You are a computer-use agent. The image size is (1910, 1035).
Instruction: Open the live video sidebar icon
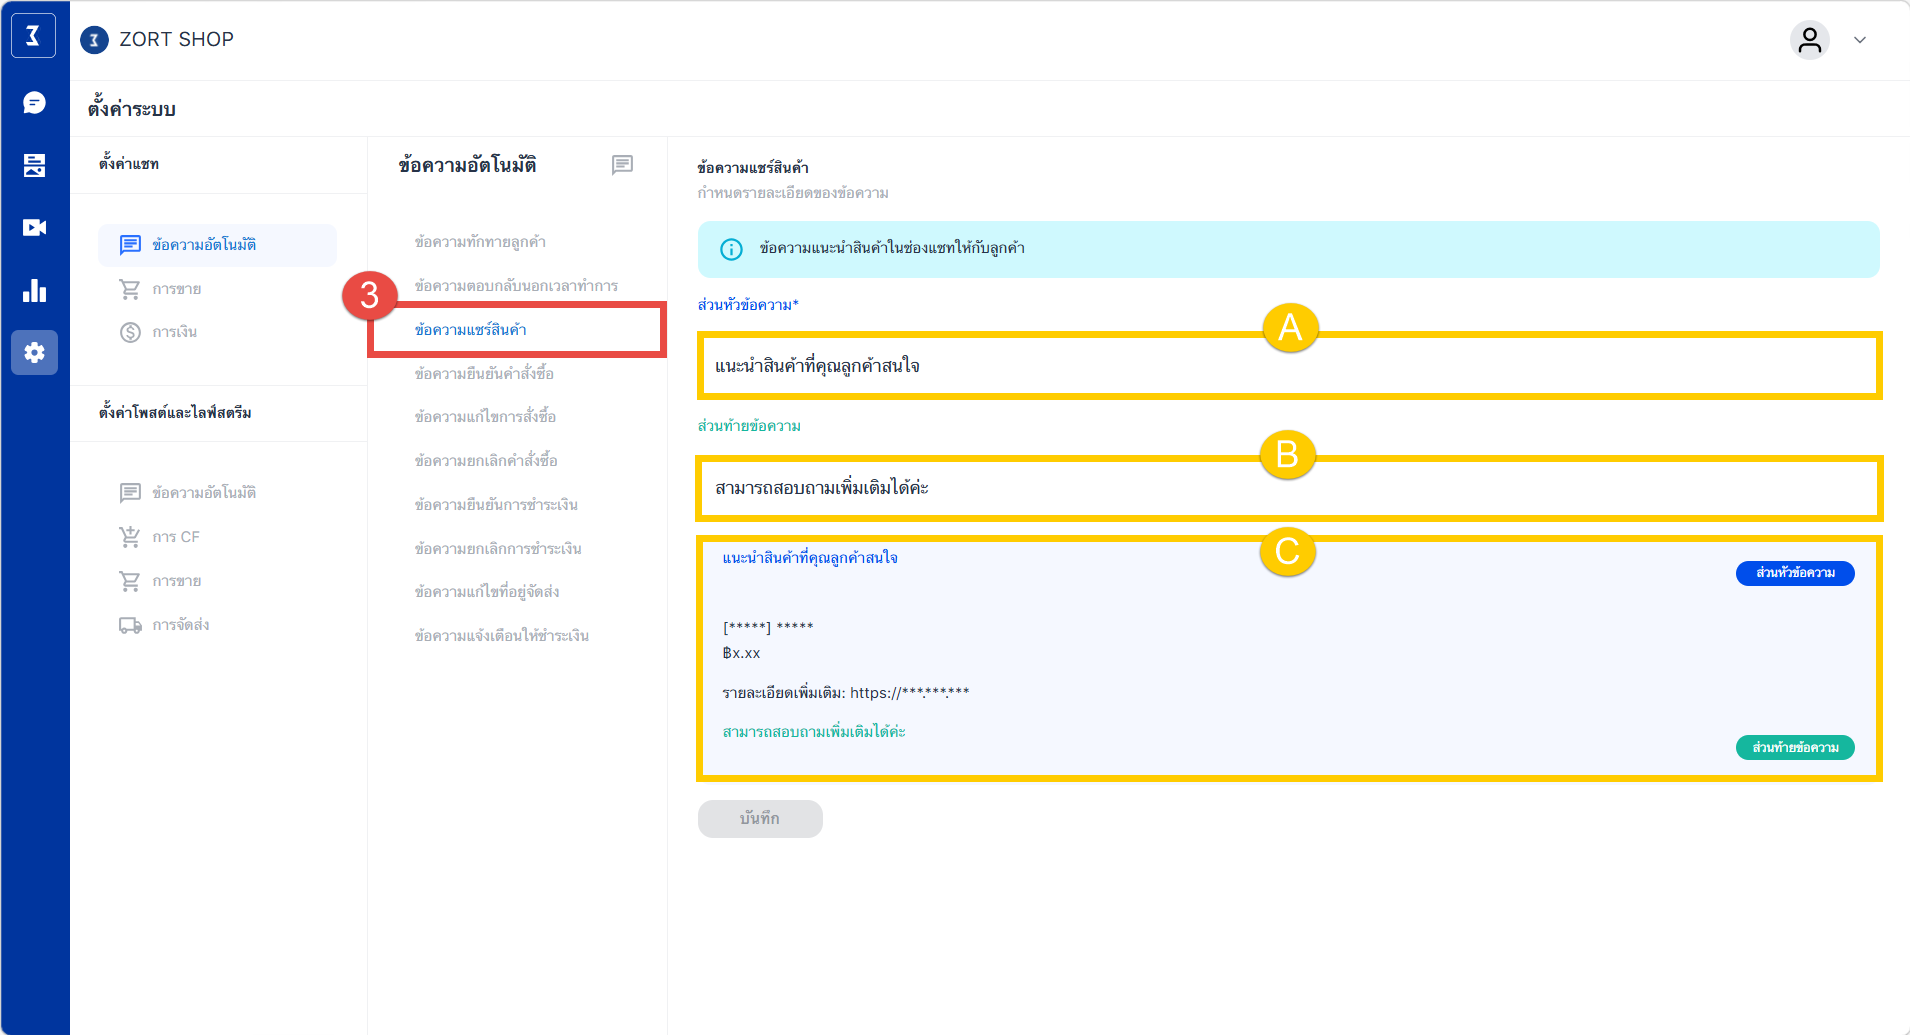[x=34, y=228]
